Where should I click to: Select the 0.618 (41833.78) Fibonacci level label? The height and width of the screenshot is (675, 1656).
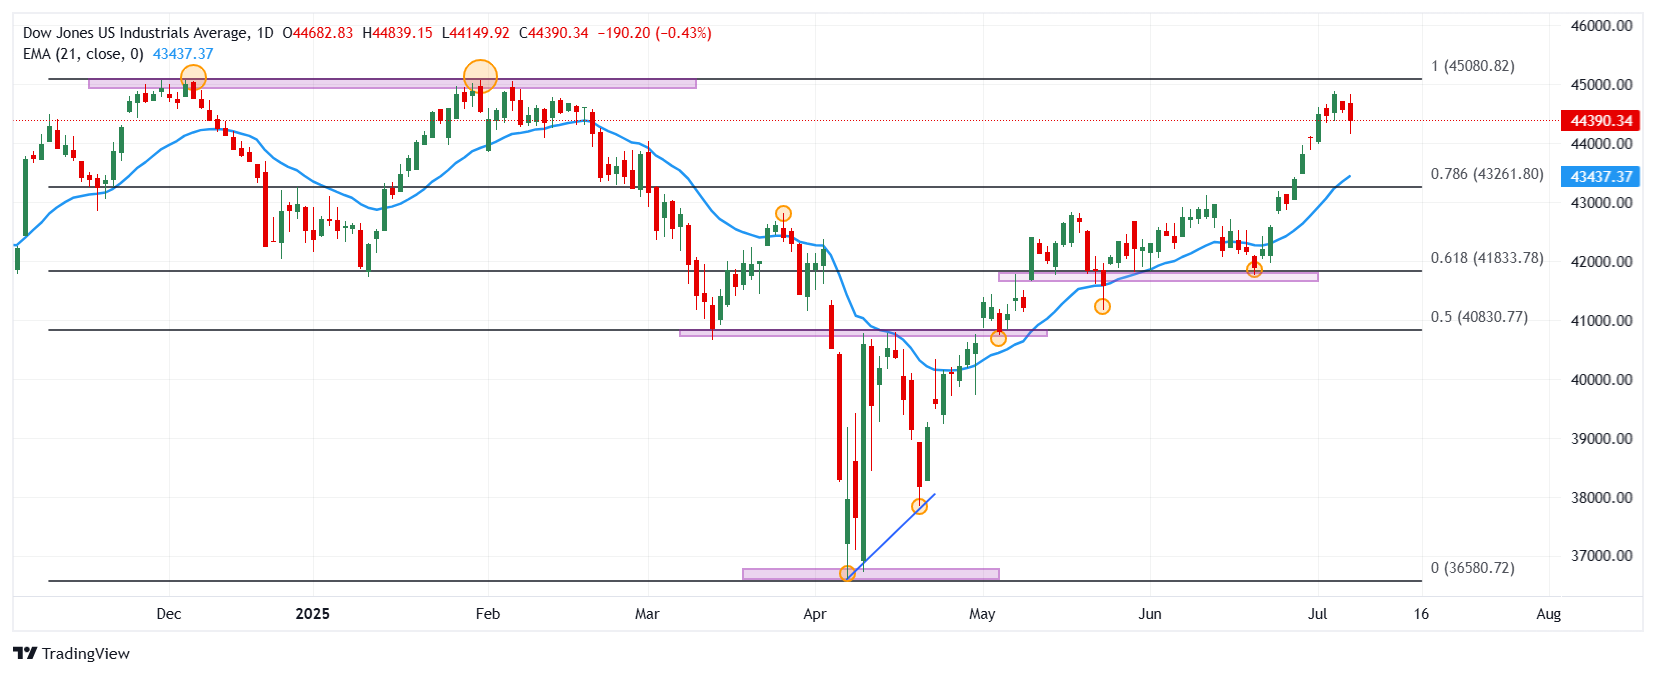[1487, 258]
